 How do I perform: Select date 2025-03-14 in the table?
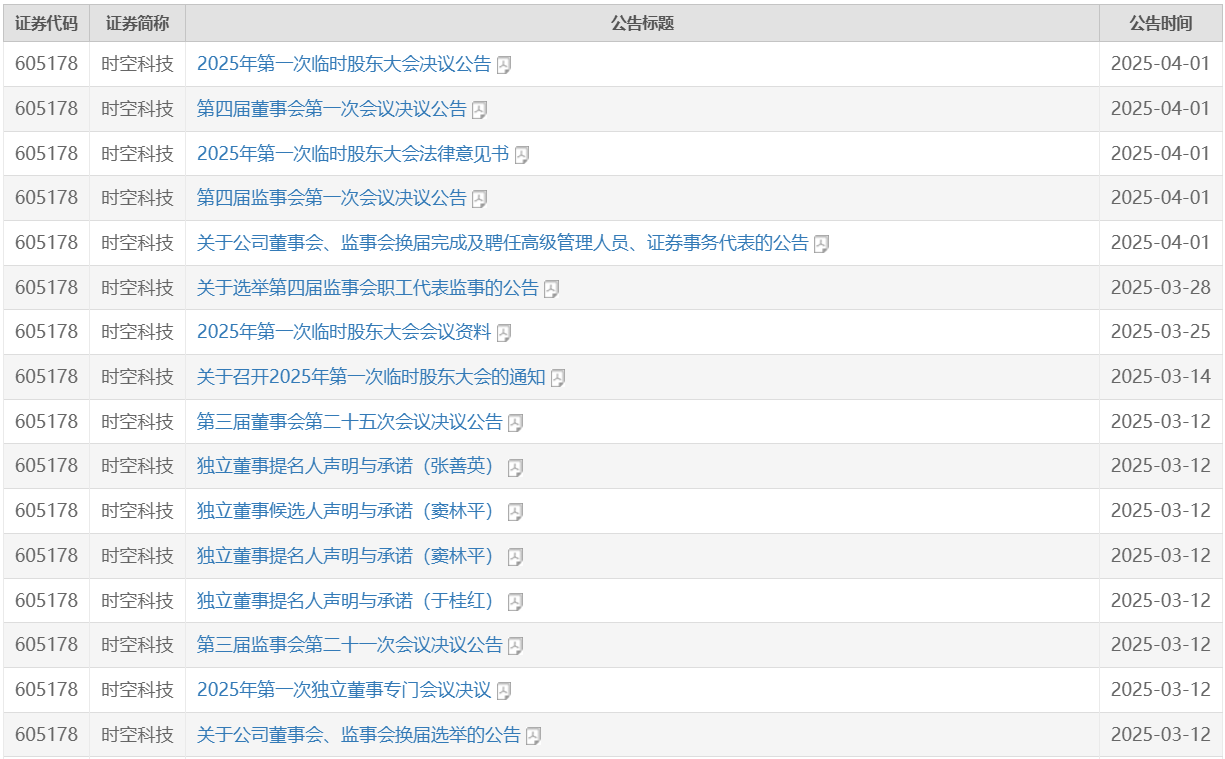point(1160,377)
